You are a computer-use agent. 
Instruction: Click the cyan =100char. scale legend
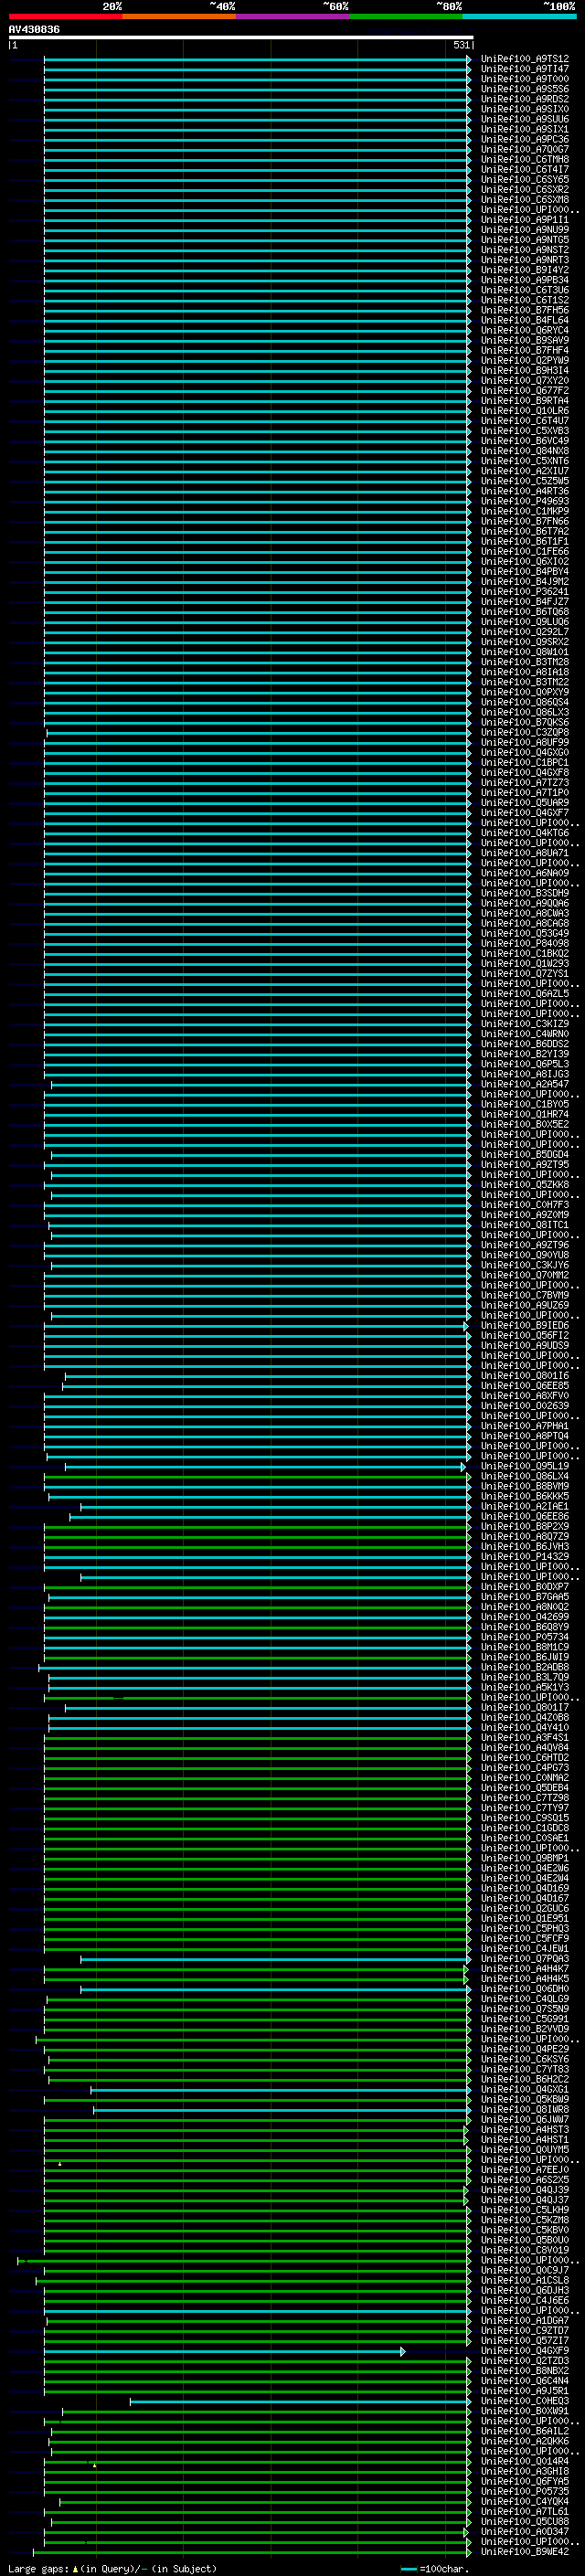click(435, 2569)
